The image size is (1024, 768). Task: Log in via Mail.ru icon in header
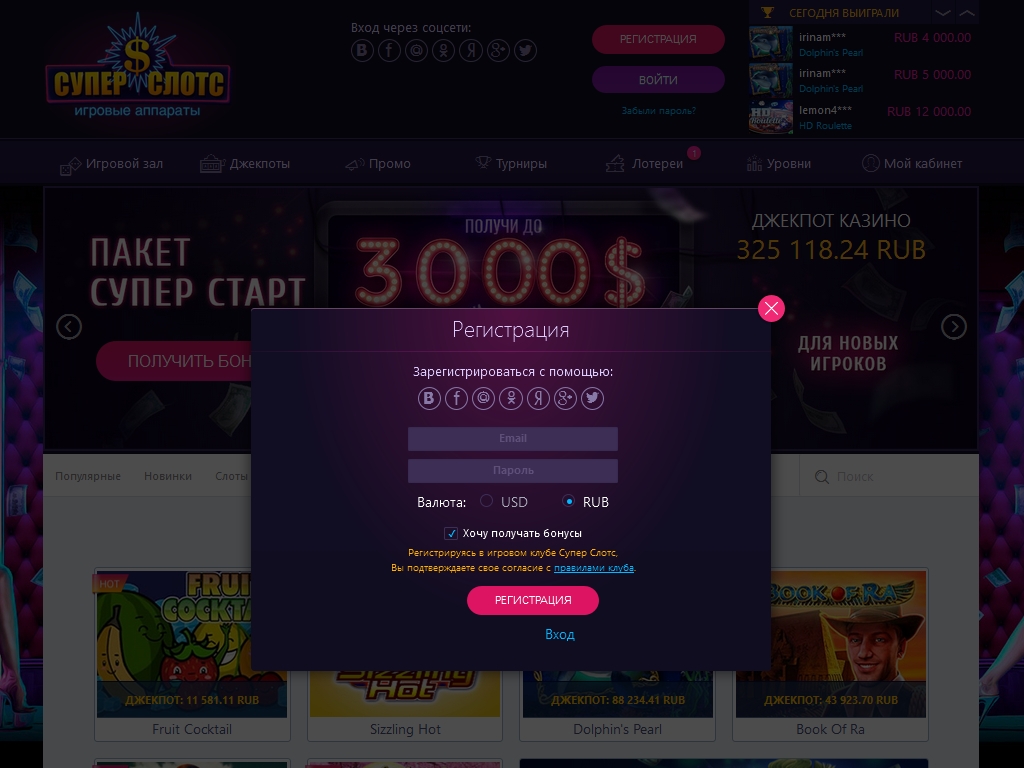click(x=417, y=50)
